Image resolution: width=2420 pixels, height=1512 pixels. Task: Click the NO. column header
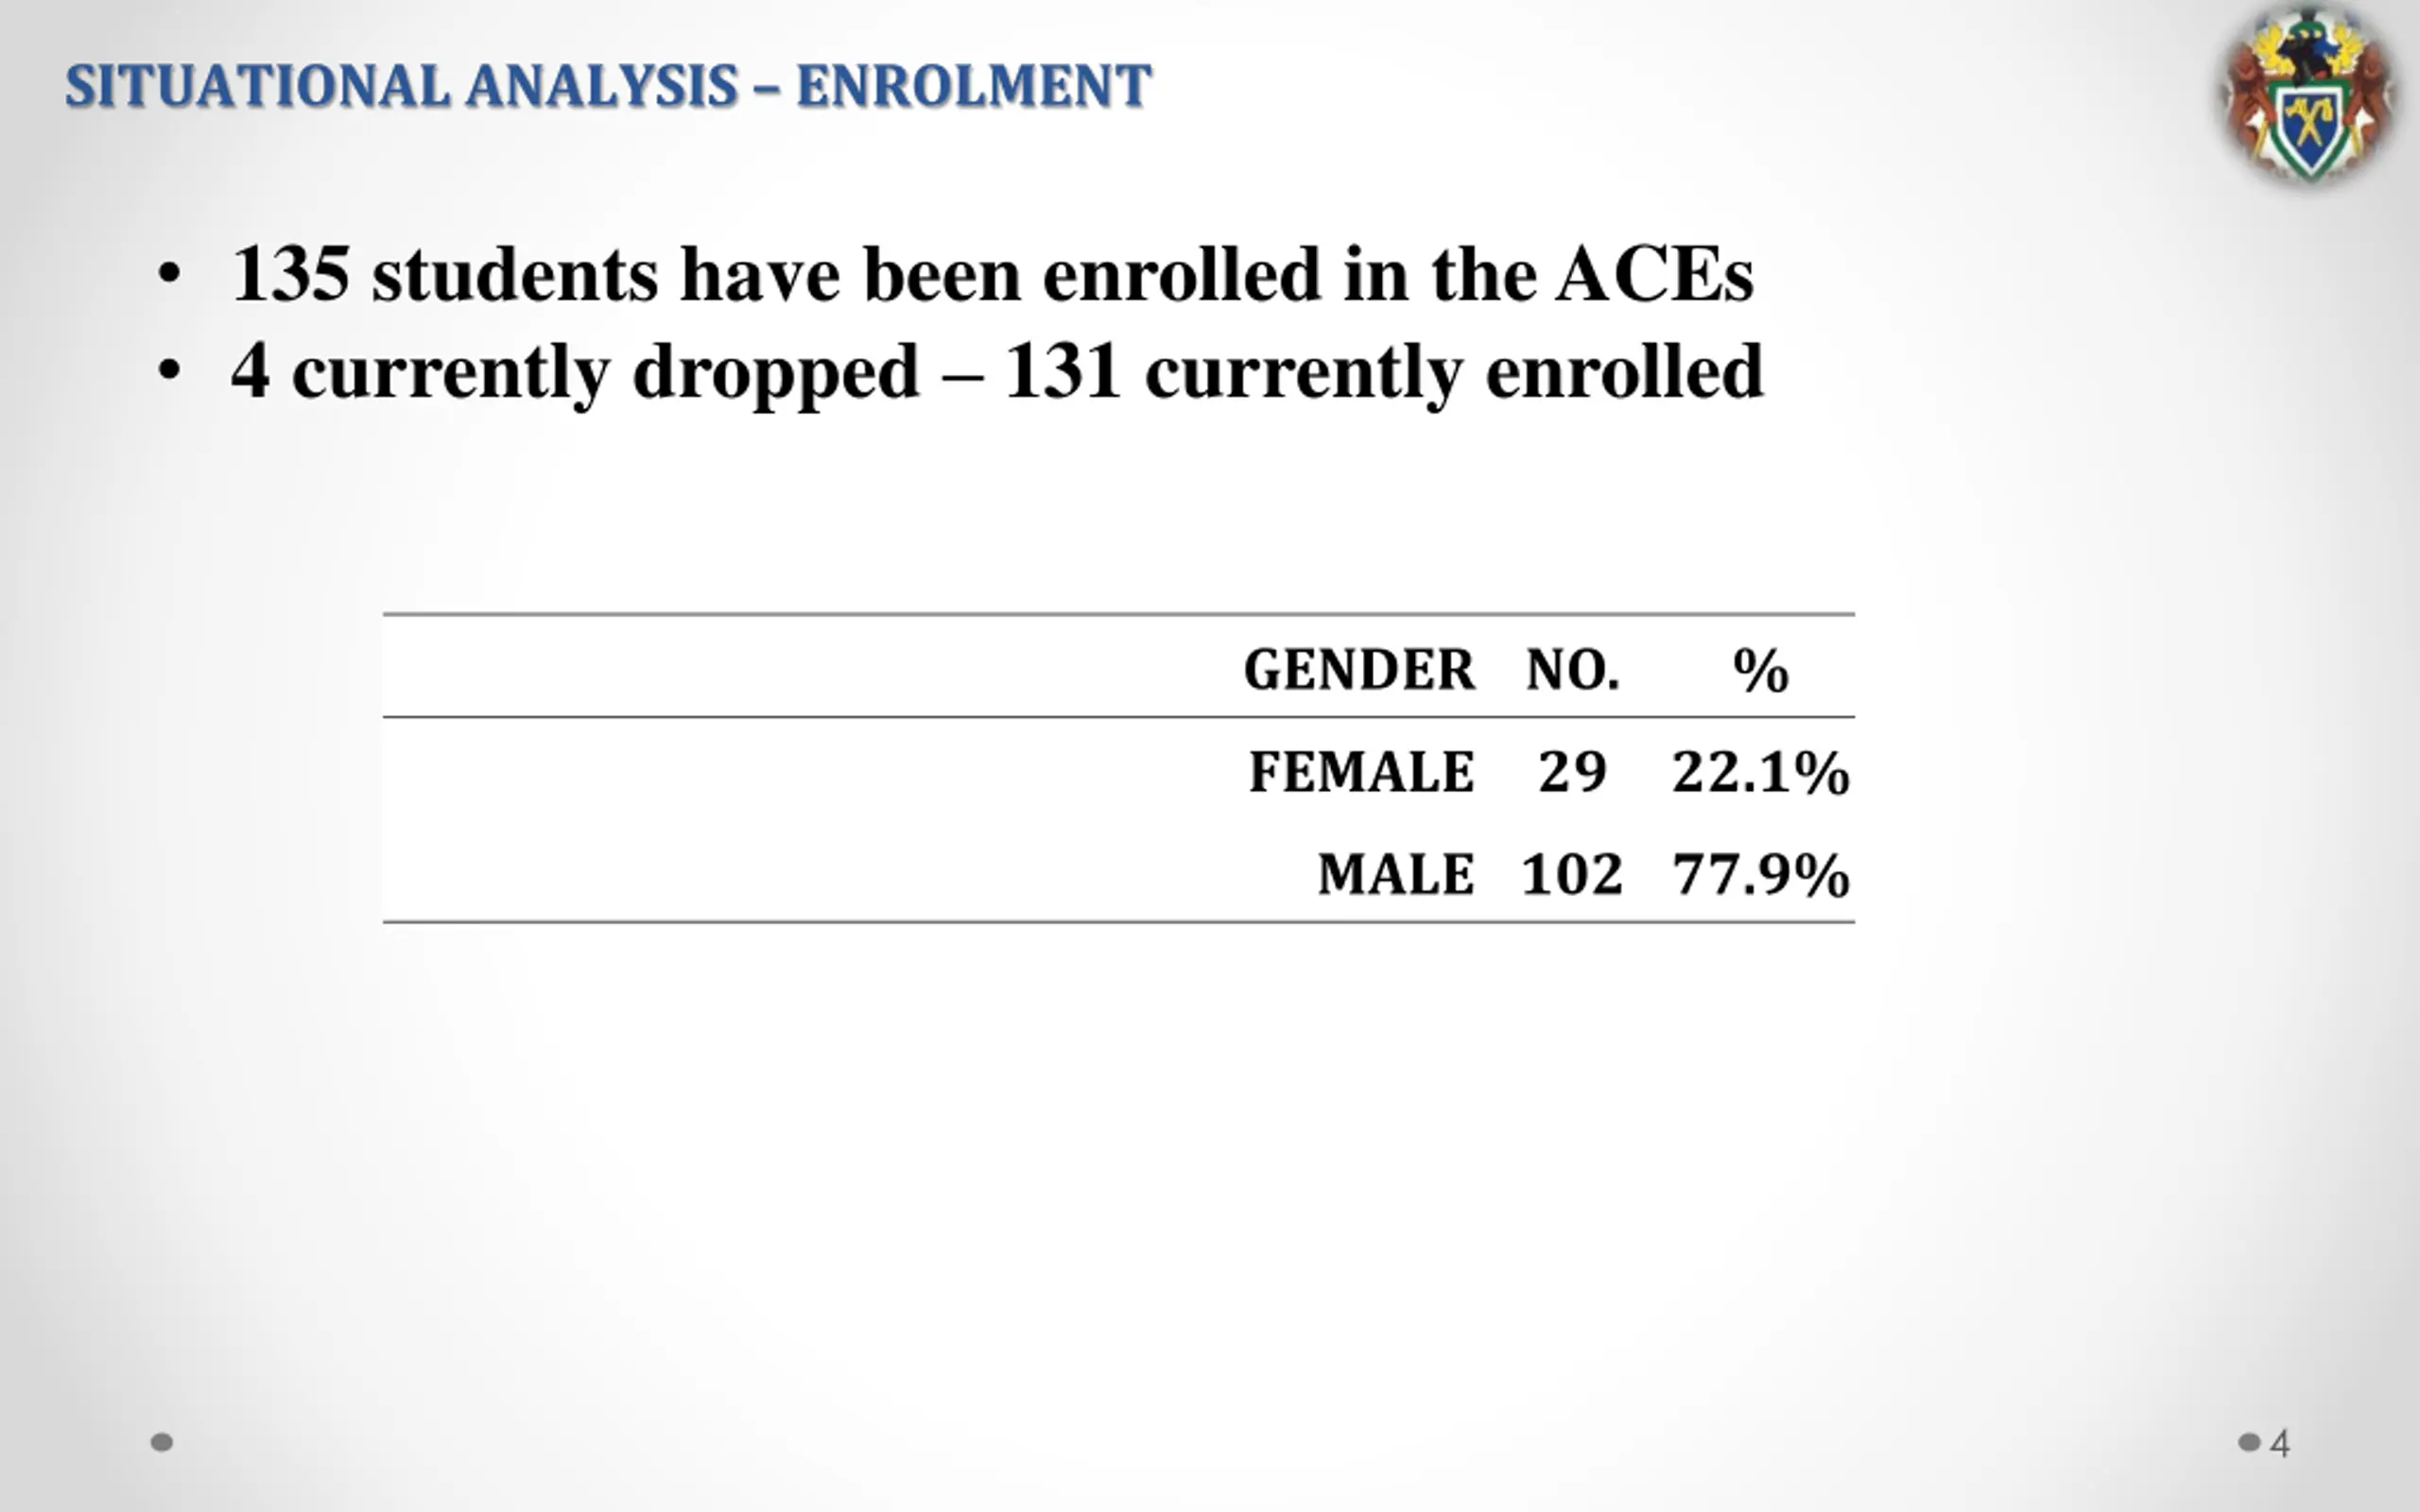(1572, 669)
